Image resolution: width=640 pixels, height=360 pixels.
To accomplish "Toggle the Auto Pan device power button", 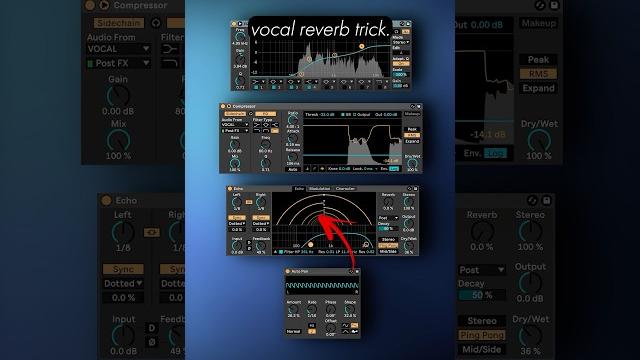I will (287, 271).
